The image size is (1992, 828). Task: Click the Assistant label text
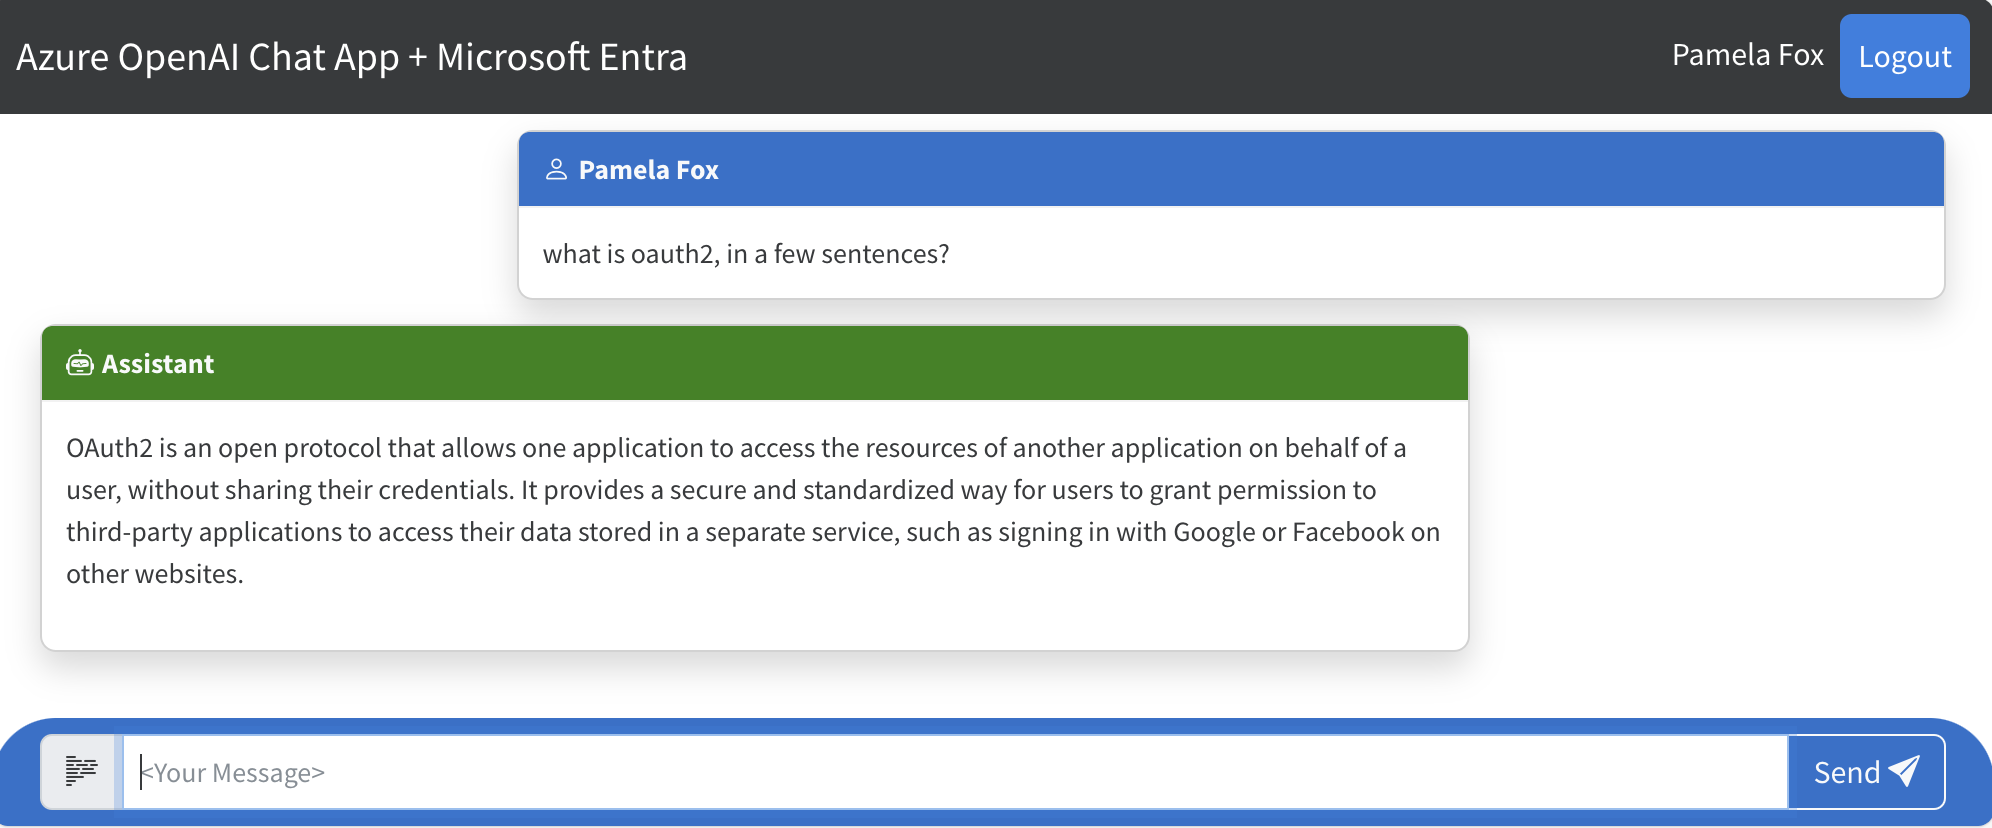pos(158,364)
